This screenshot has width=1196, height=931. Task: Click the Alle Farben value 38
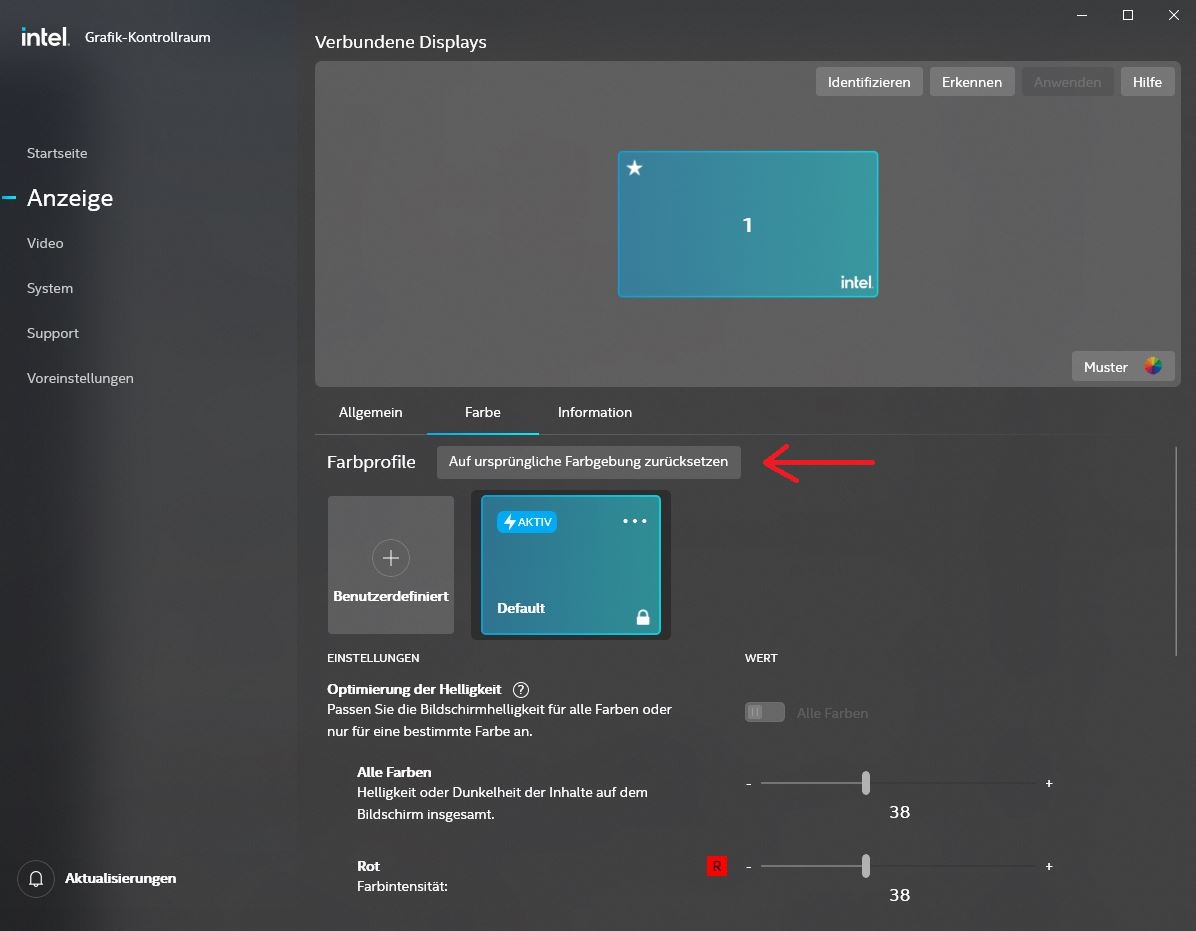pos(899,812)
